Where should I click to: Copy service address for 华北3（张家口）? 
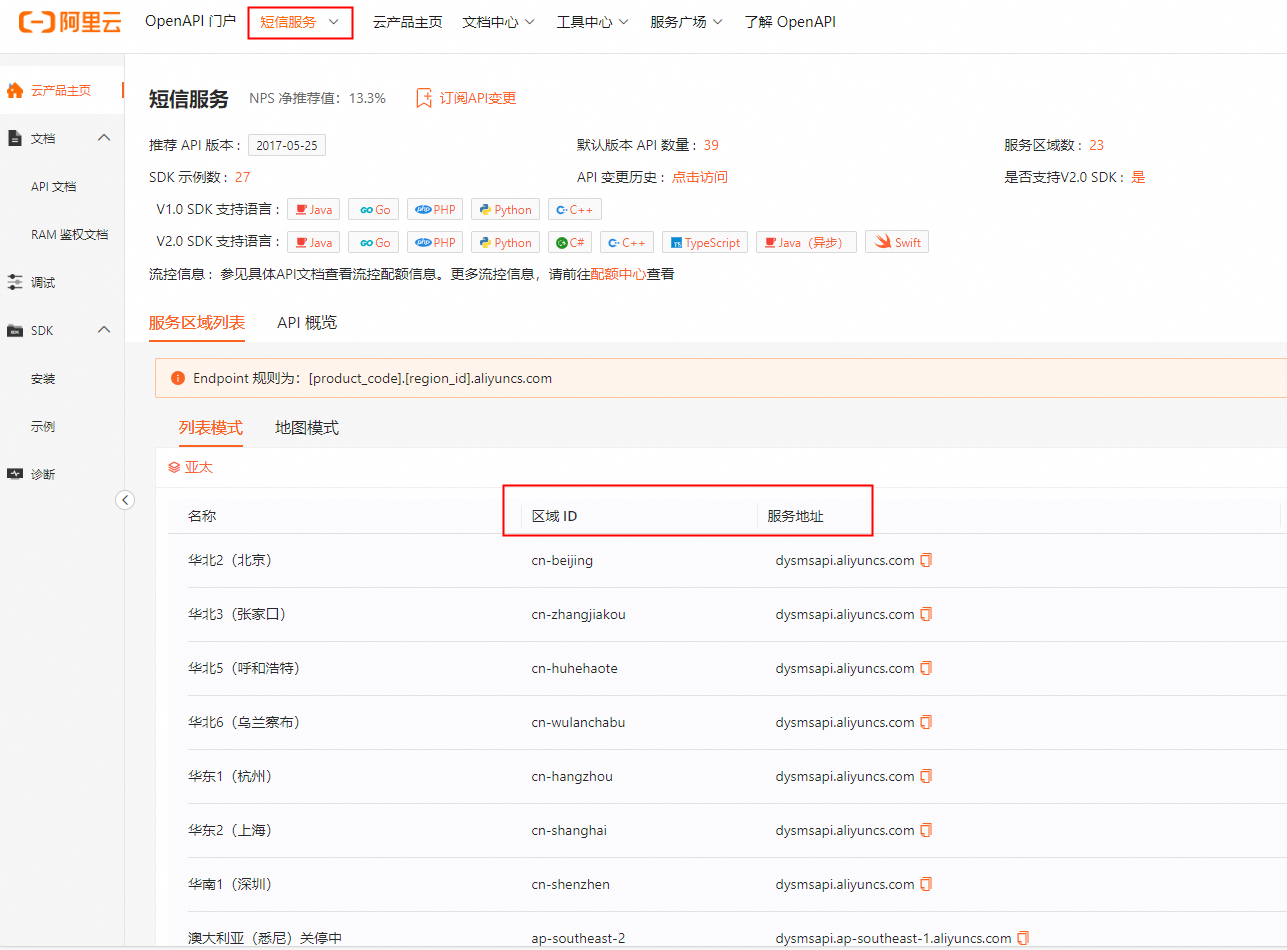coord(926,614)
